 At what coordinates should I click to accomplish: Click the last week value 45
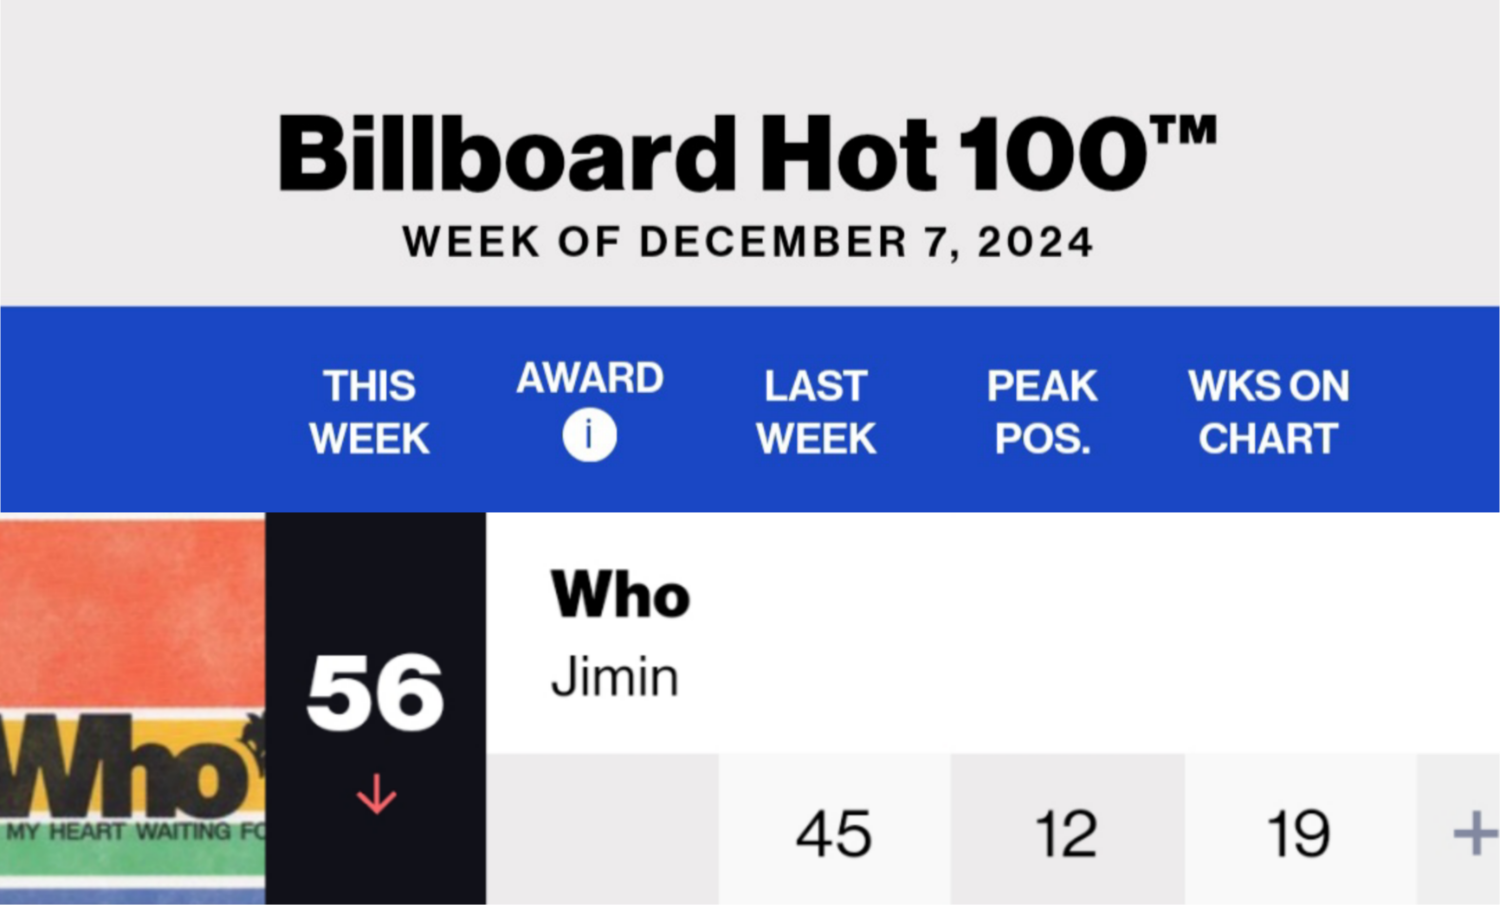click(x=834, y=834)
